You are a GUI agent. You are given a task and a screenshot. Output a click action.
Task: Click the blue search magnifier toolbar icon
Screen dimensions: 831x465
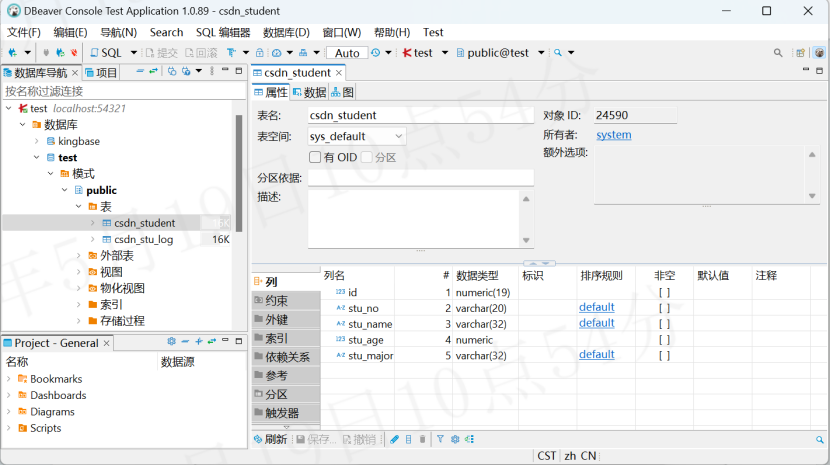click(558, 52)
